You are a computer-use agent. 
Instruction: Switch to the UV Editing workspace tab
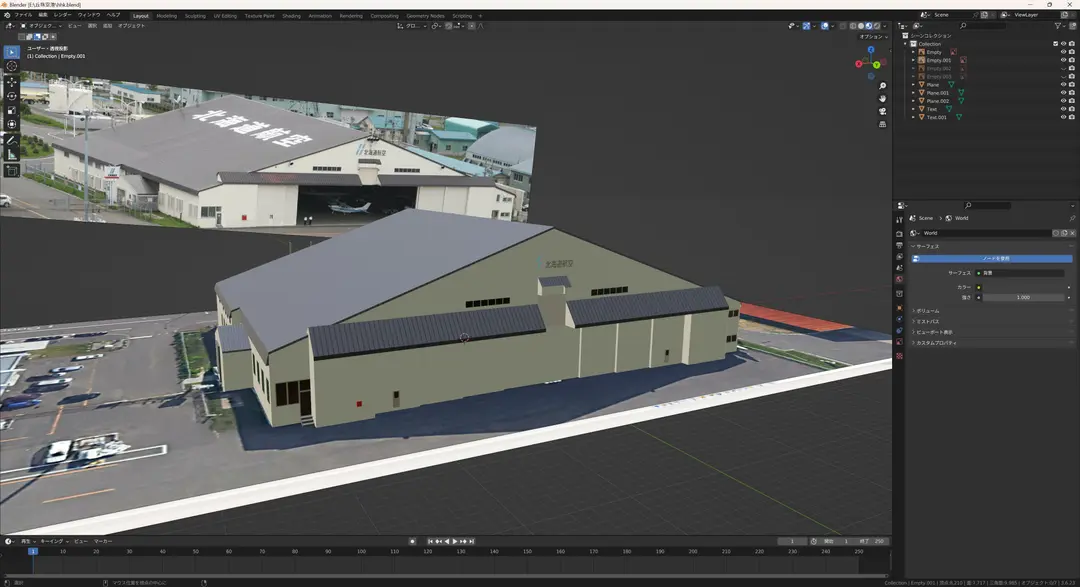[225, 16]
